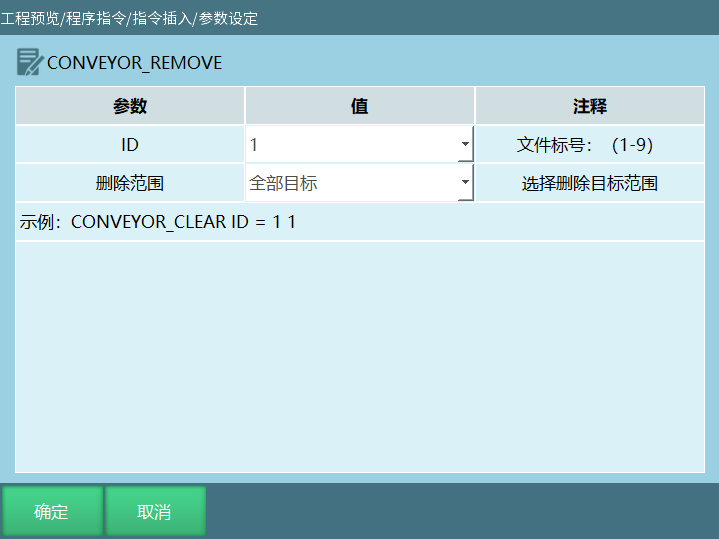Click the 值 column header

click(x=359, y=106)
